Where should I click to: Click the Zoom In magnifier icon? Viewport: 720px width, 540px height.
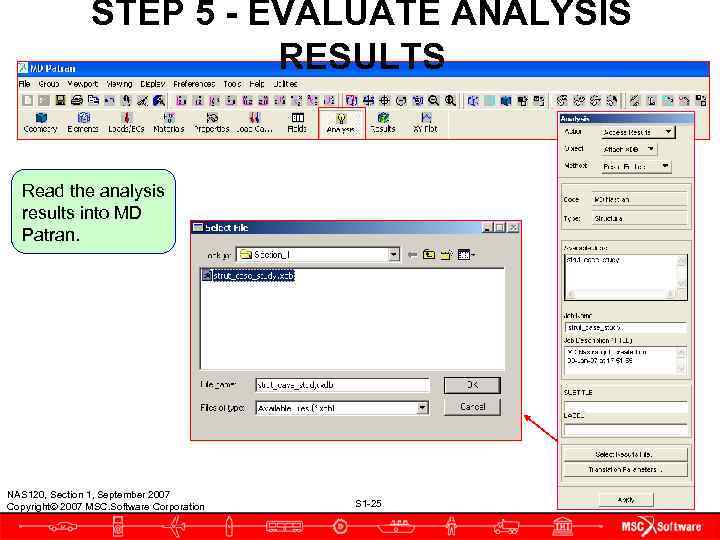click(450, 101)
